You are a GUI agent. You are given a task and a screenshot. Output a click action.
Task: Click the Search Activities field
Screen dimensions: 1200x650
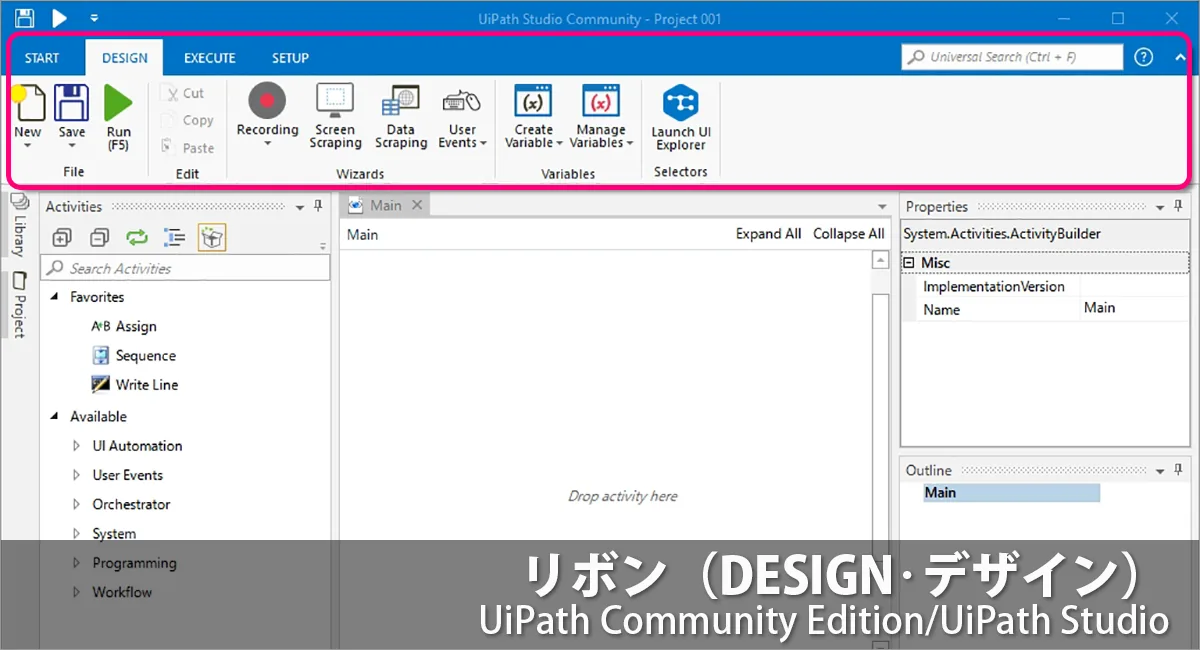(x=185, y=268)
